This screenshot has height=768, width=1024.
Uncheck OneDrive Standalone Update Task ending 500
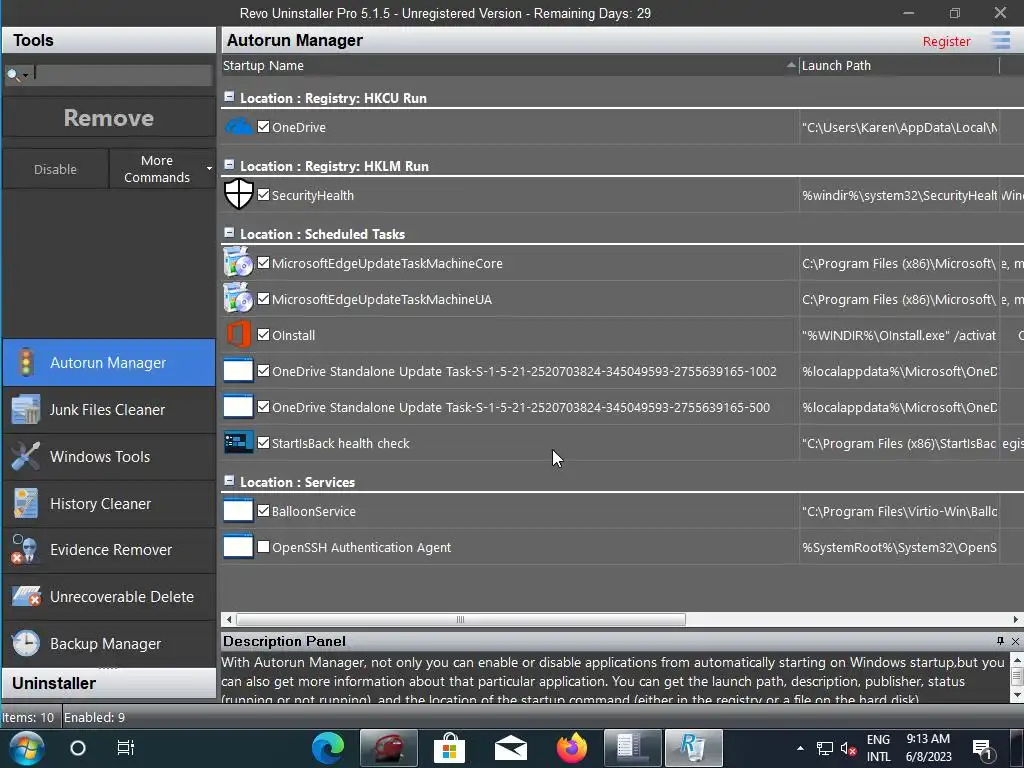click(x=263, y=406)
